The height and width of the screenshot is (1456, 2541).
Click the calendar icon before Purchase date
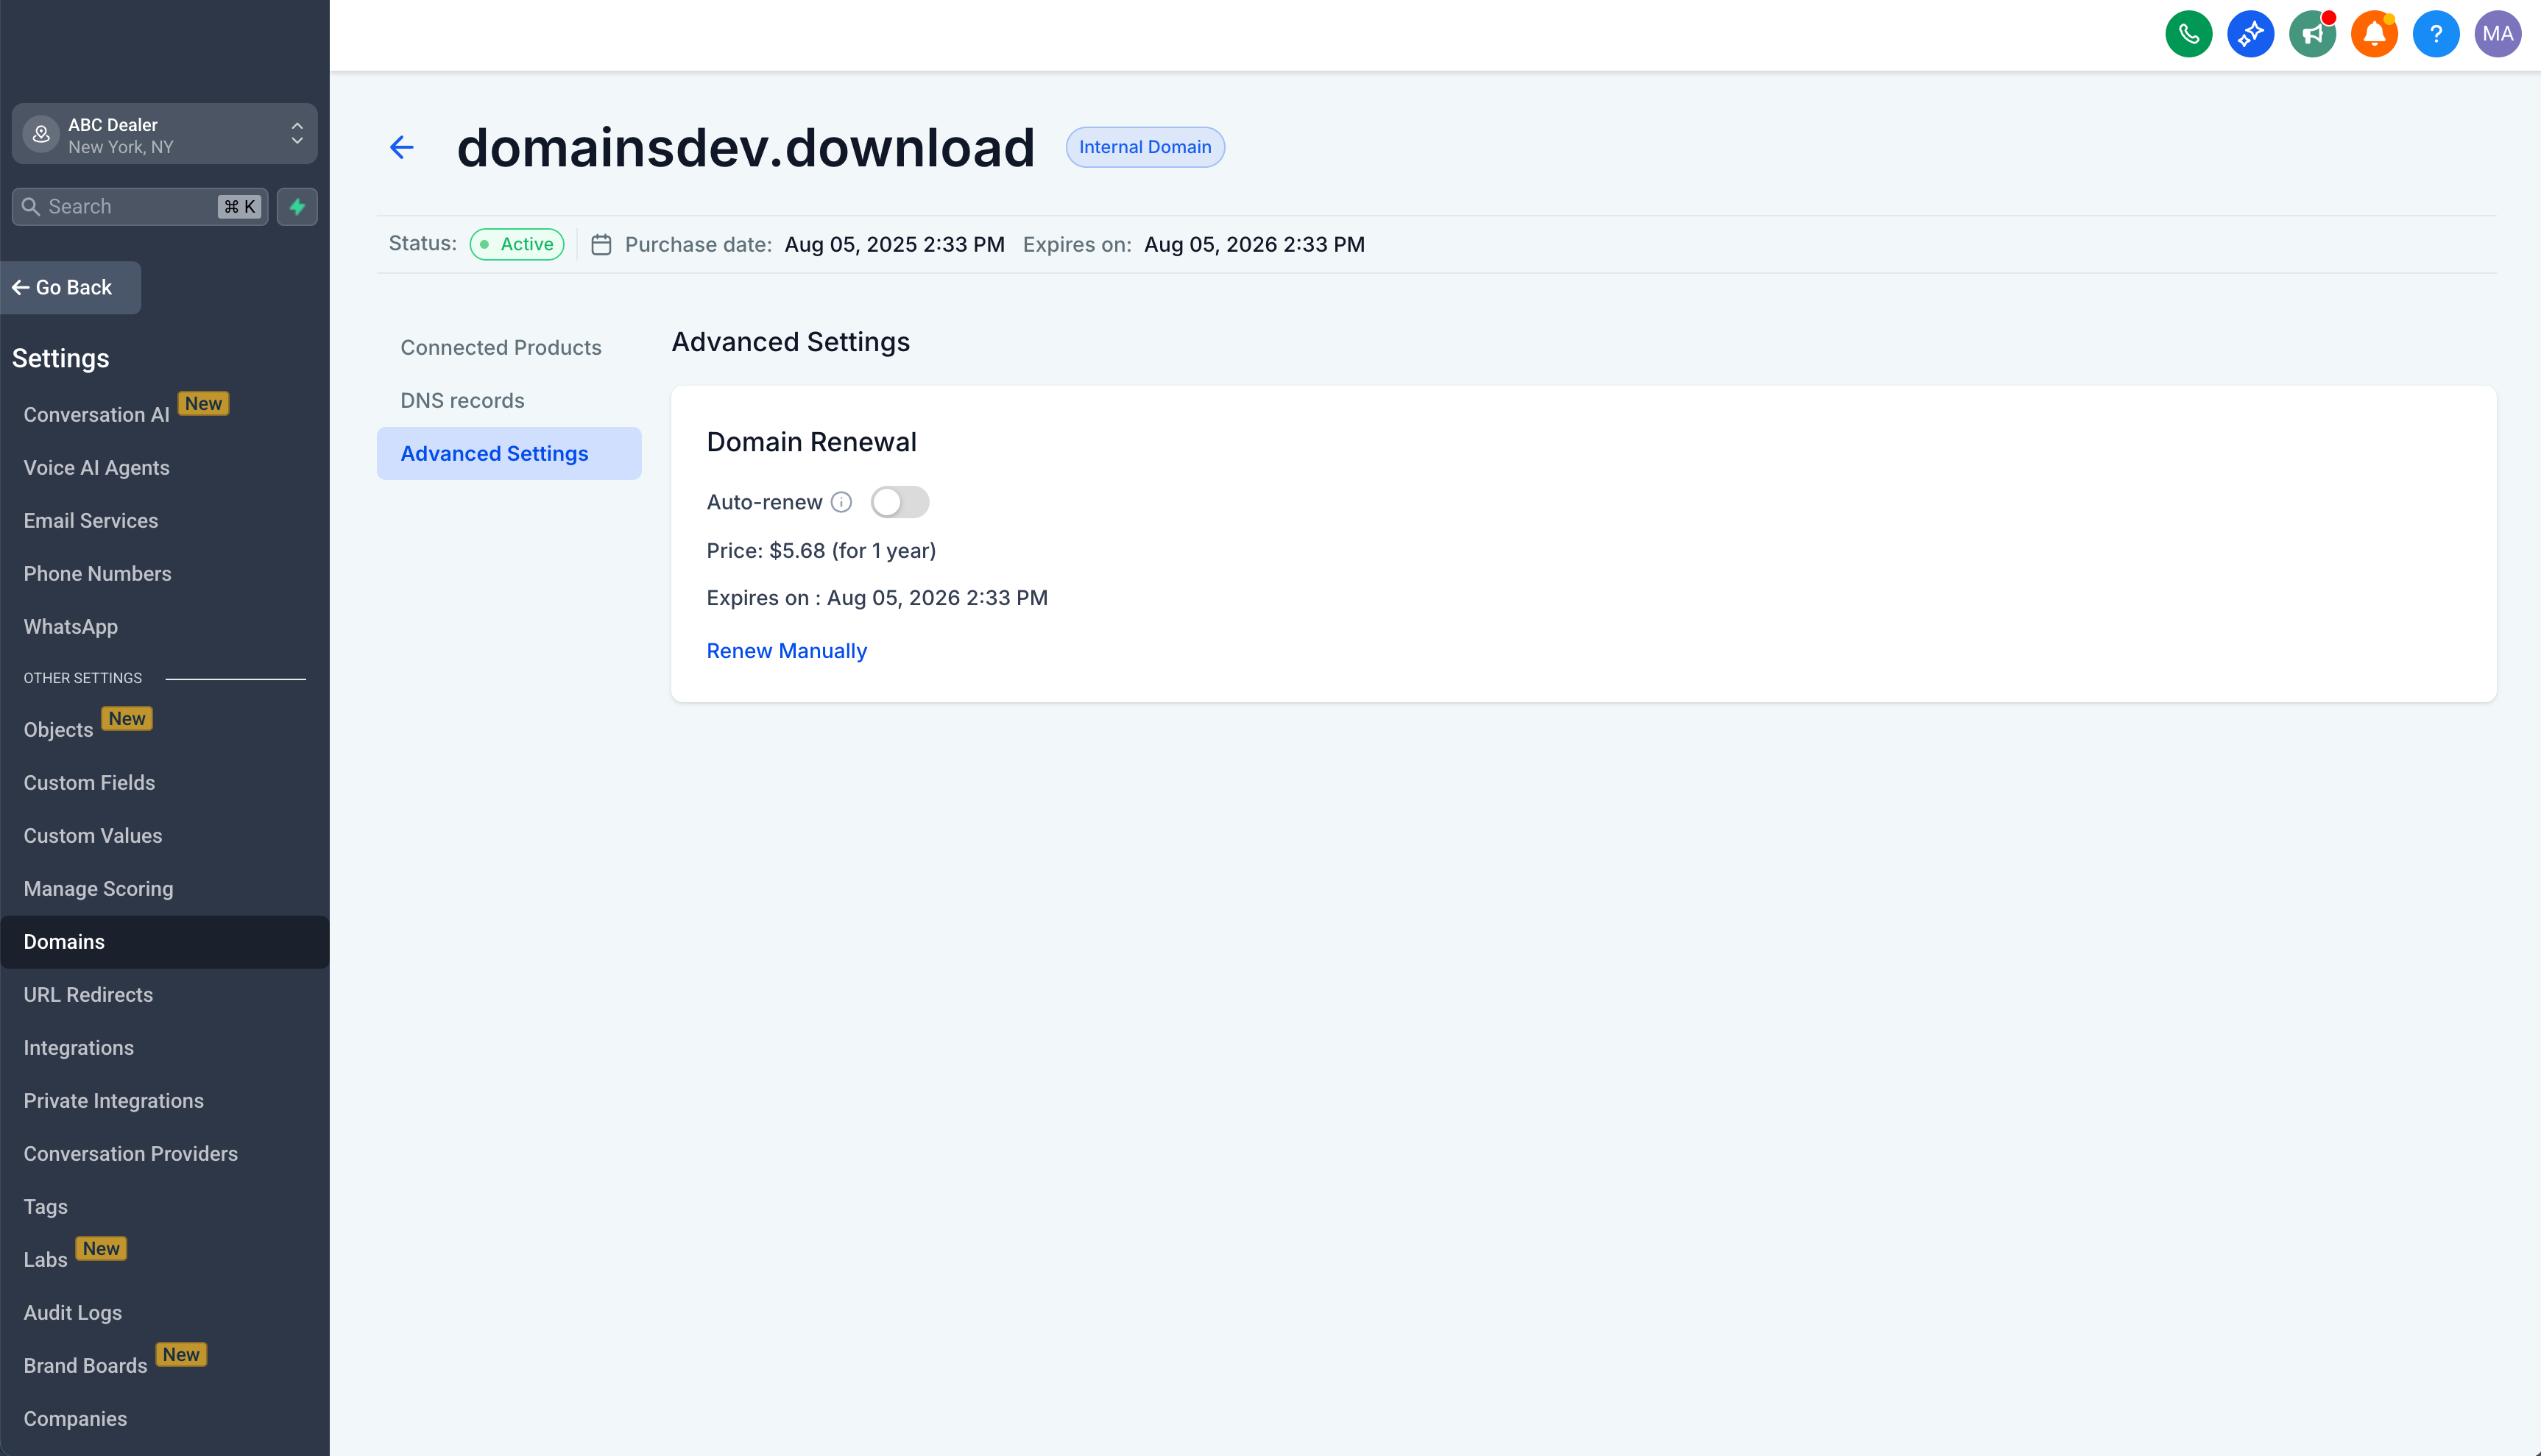pos(601,244)
